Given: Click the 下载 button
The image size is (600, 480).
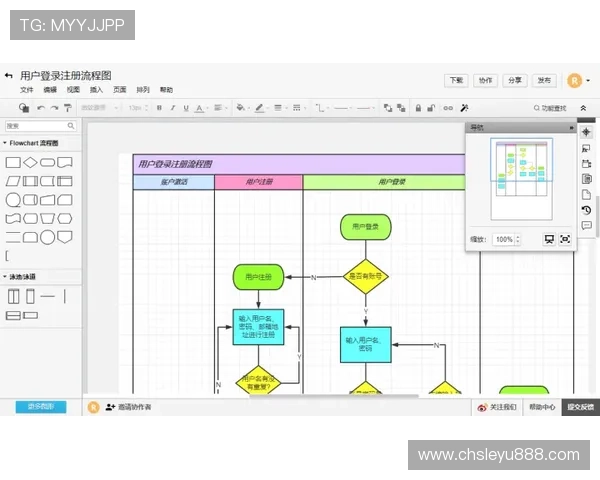Looking at the screenshot, I should click(456, 80).
